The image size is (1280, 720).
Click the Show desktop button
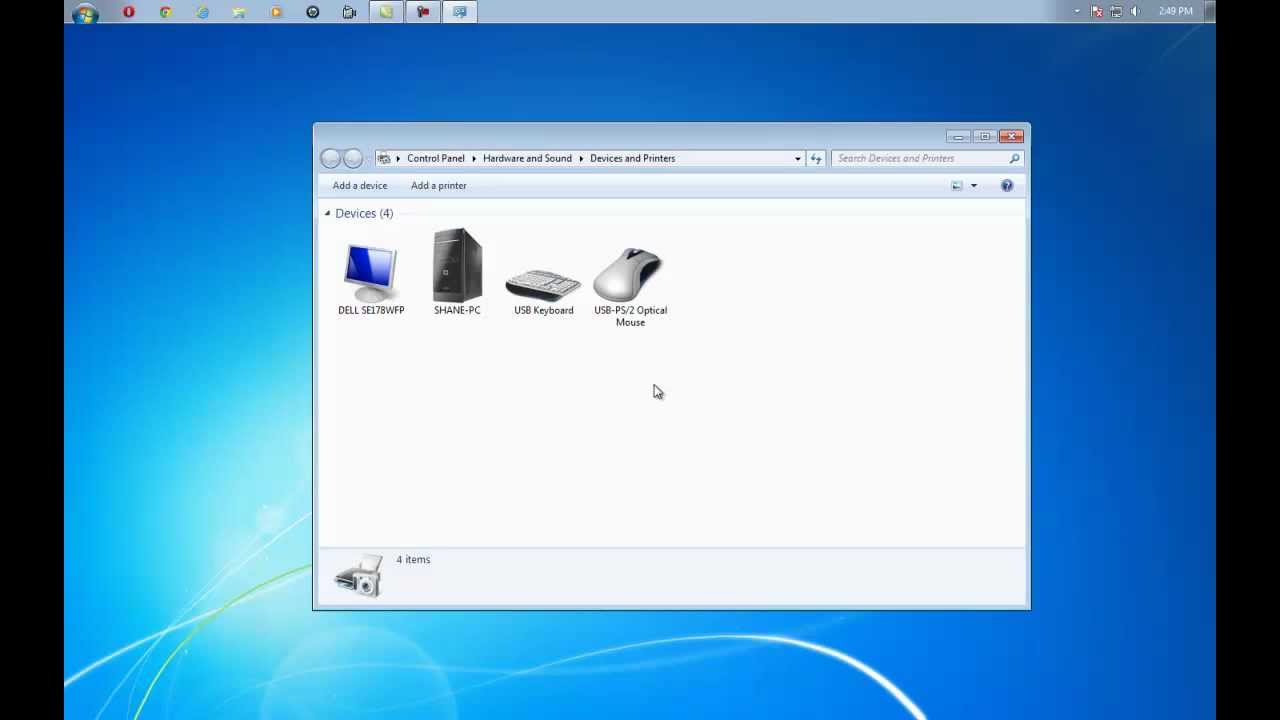point(1209,12)
